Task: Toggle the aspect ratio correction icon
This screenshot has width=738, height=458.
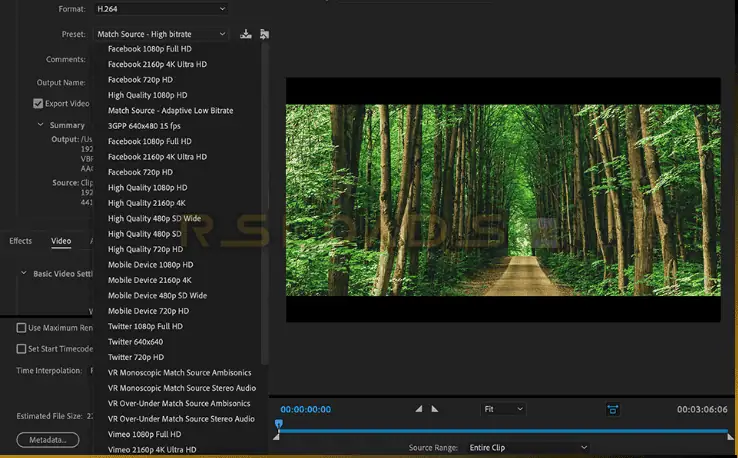Action: (612, 409)
